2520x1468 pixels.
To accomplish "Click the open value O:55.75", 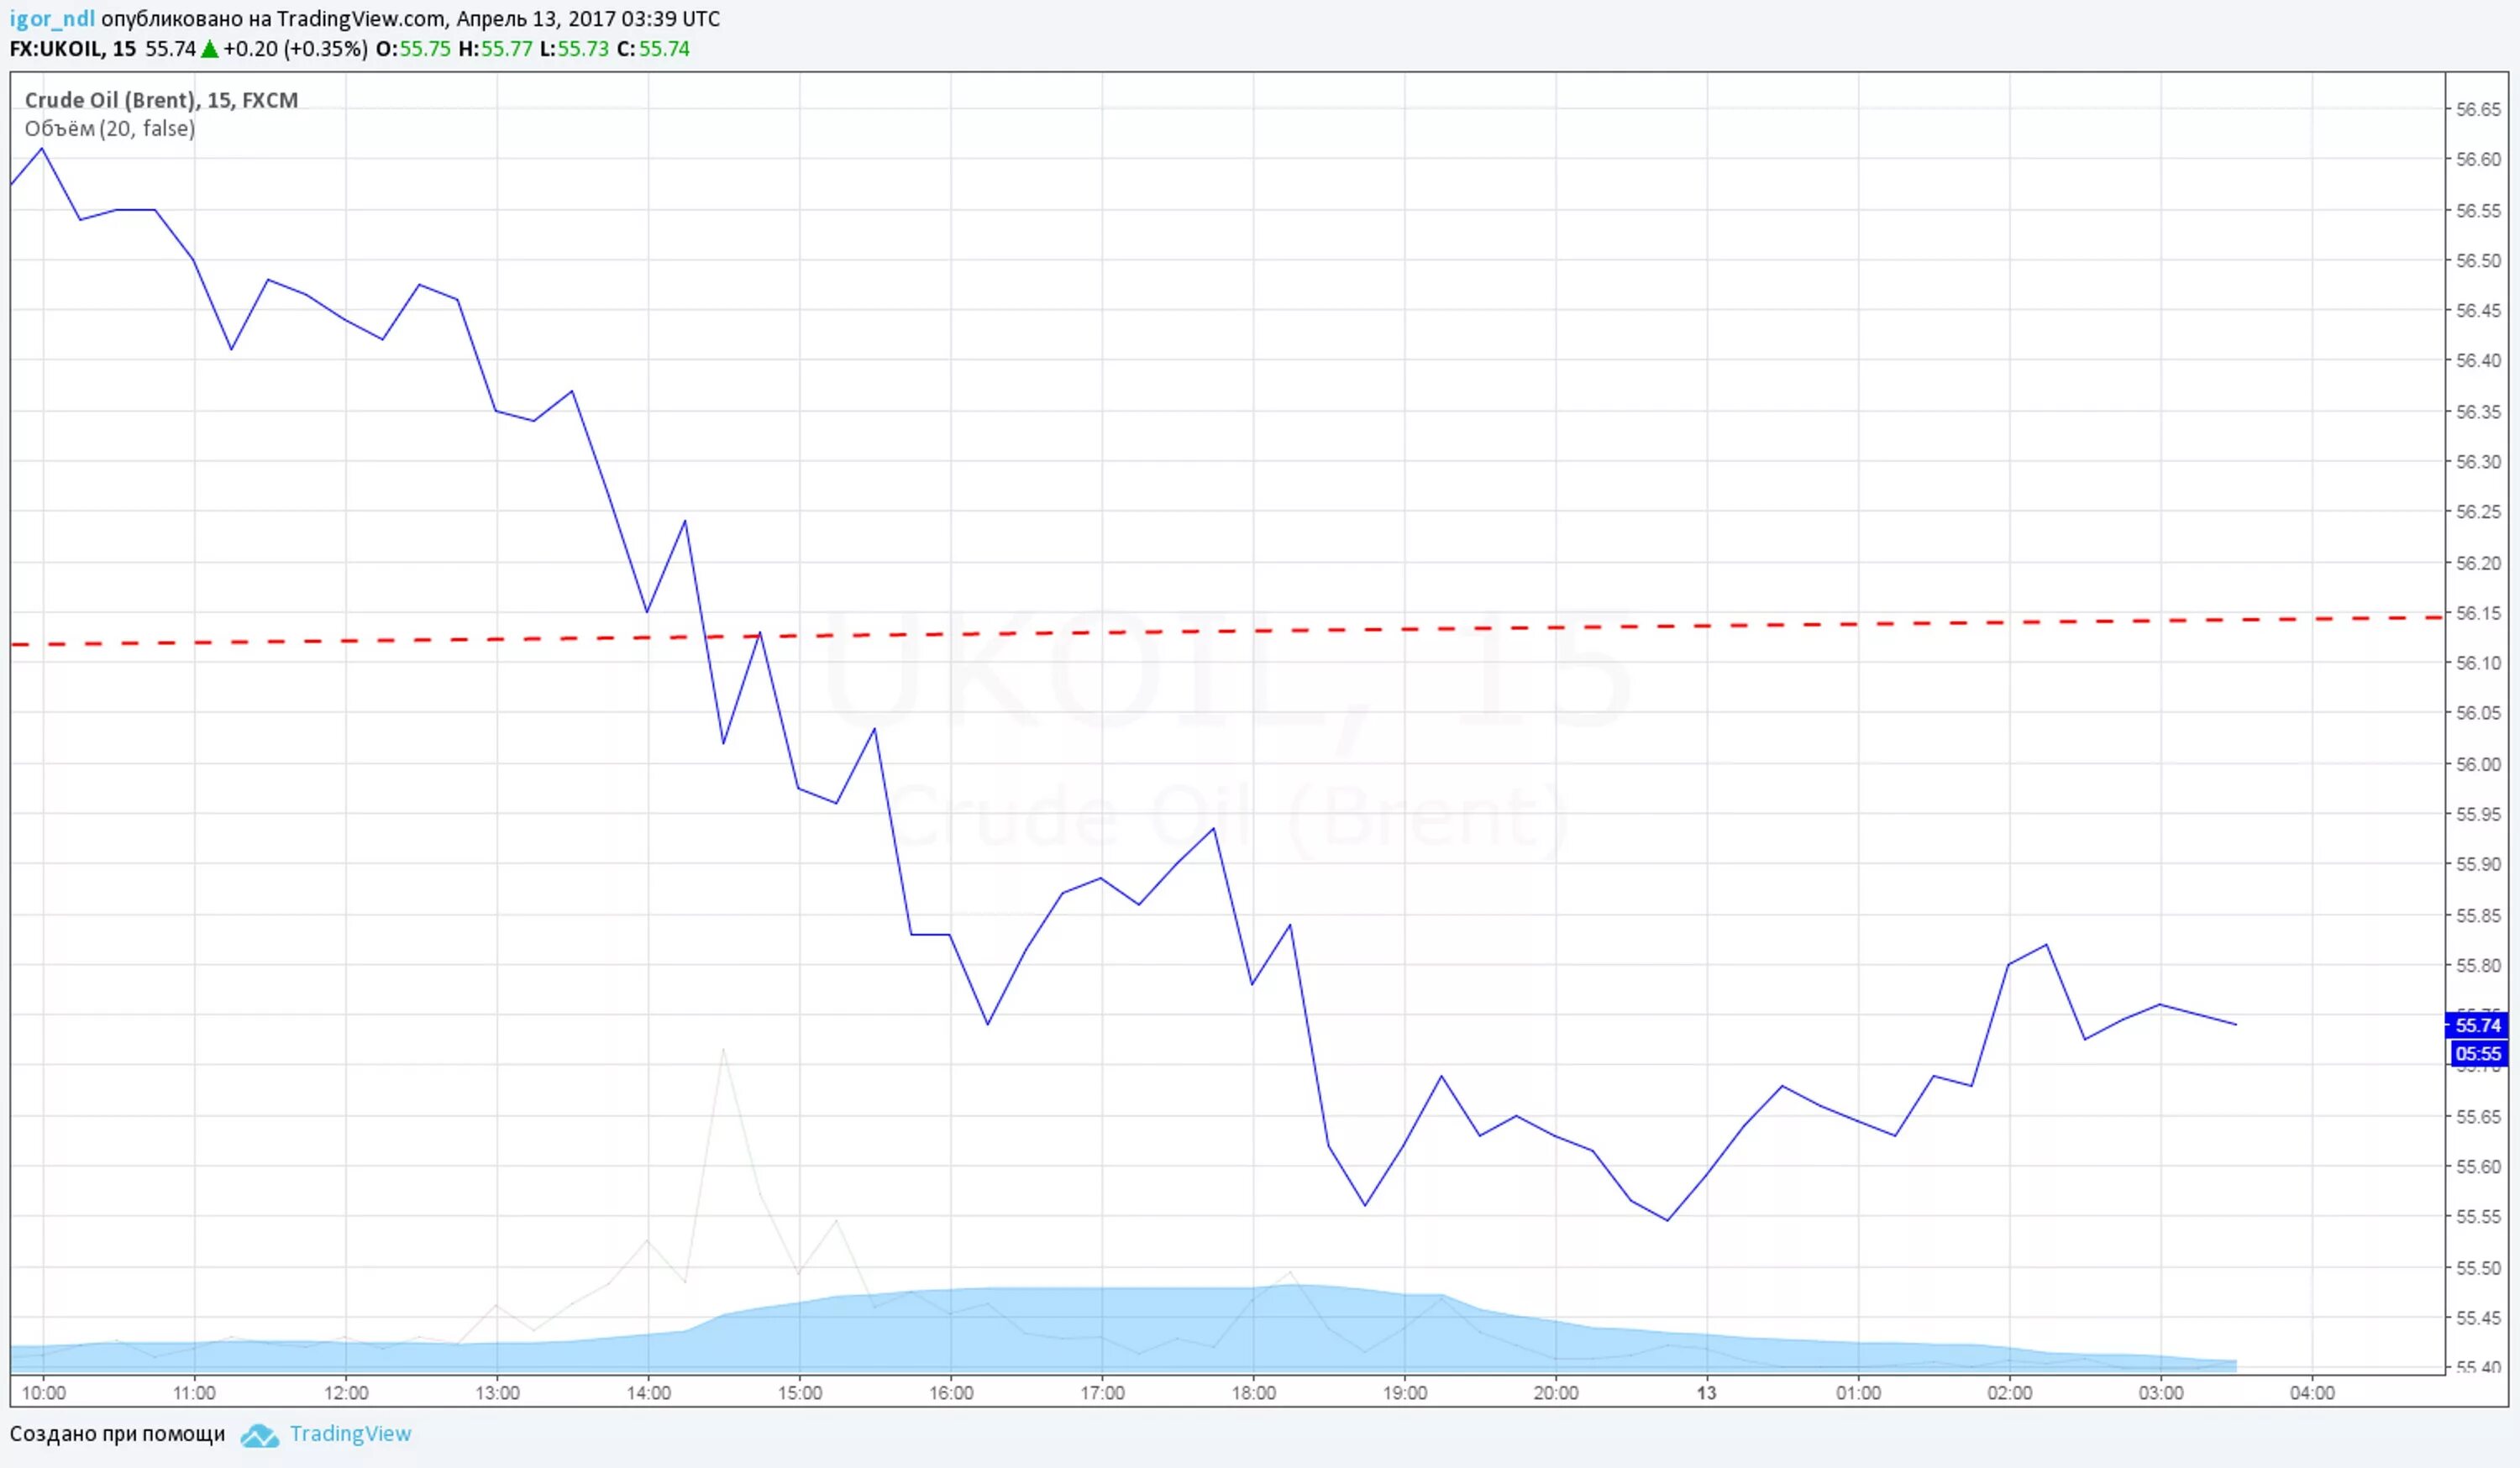I will 413,49.
